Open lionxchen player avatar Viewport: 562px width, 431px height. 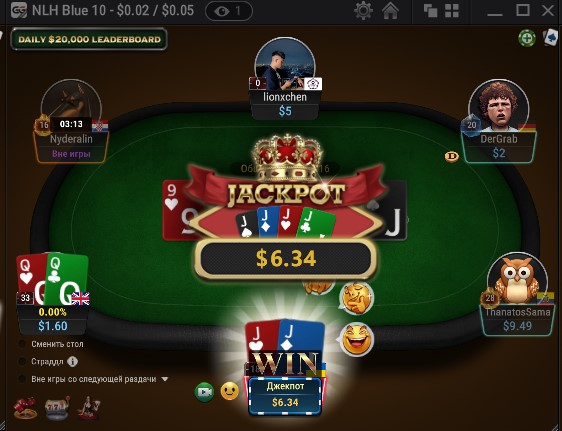tap(285, 64)
